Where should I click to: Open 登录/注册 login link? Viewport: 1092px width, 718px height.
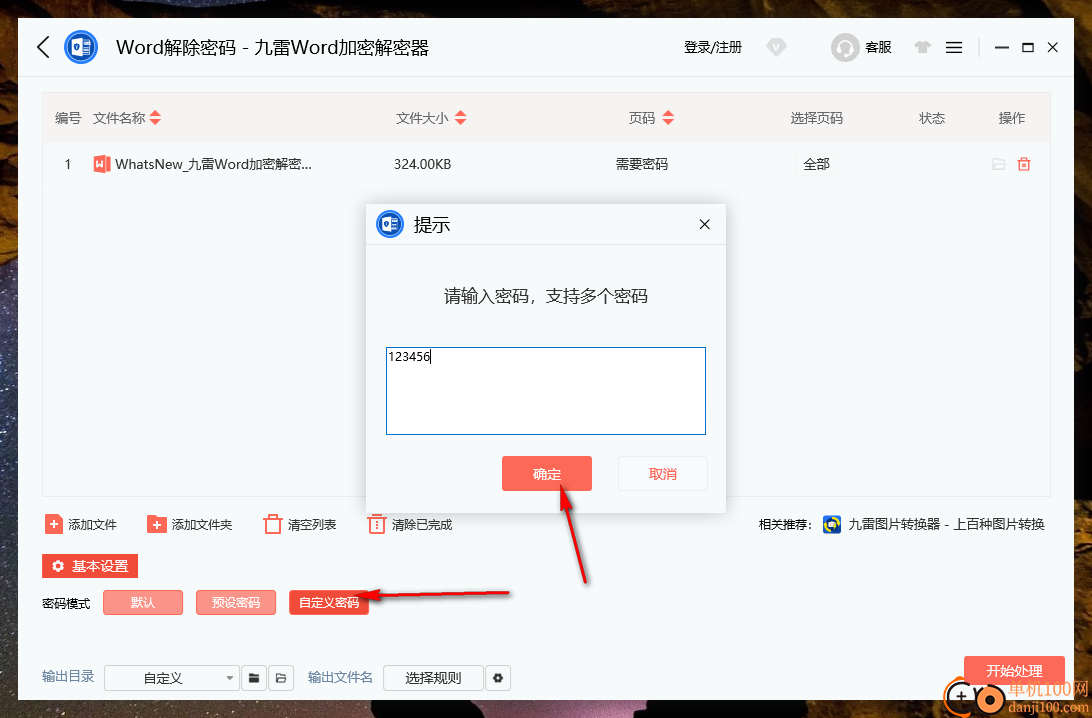(x=712, y=47)
